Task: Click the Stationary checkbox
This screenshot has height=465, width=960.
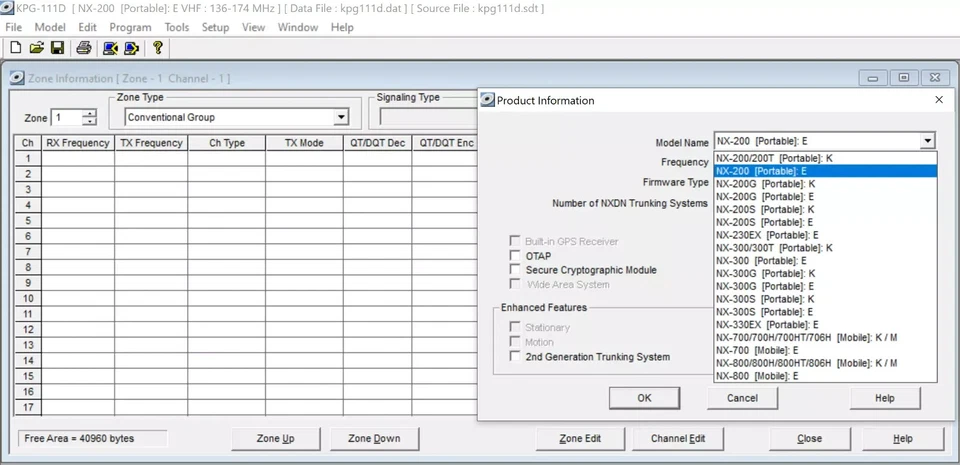Action: click(515, 327)
